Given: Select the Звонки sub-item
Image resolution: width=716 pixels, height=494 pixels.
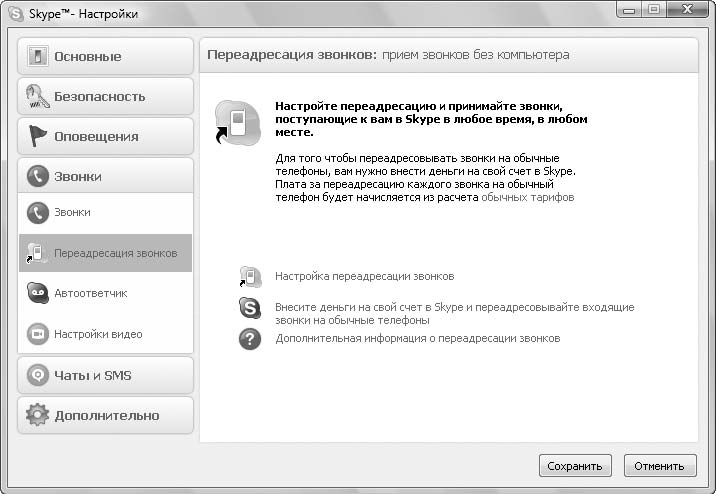Looking at the screenshot, I should click(105, 213).
